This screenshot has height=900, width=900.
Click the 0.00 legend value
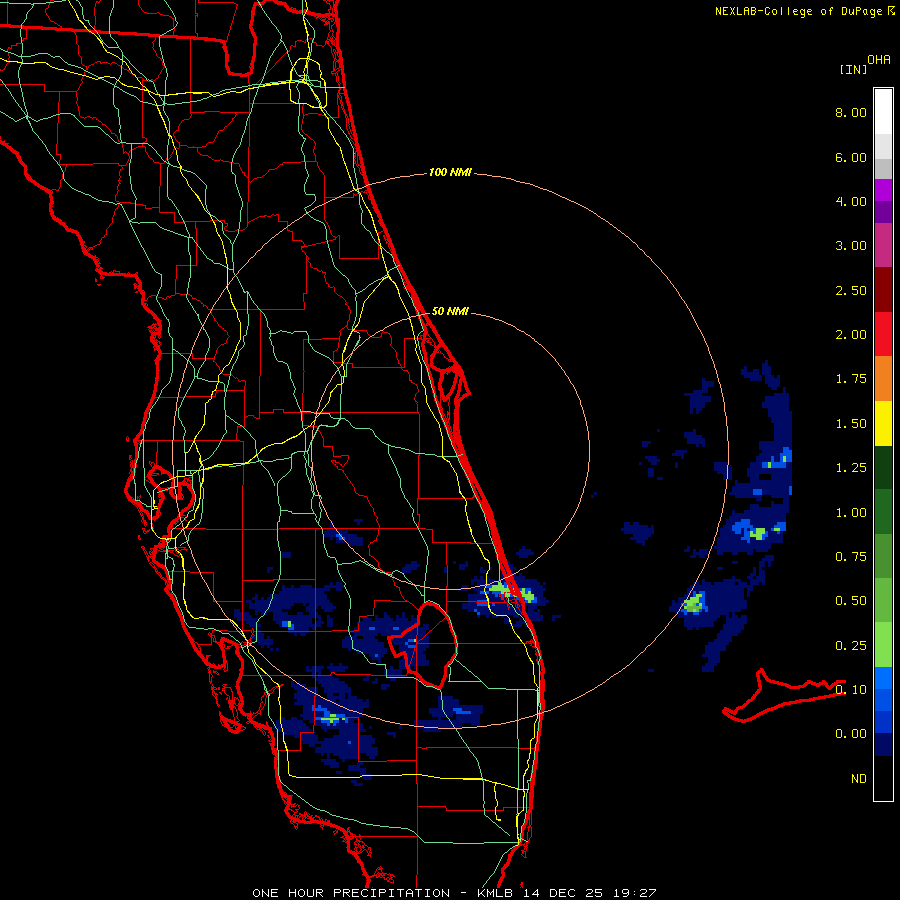tap(851, 734)
